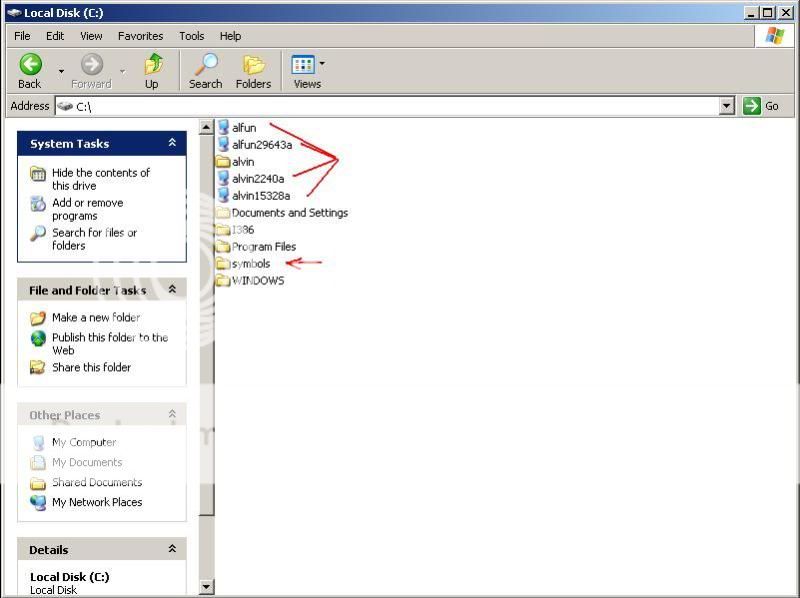Select the alvin2240a item icon
Viewport: 800px width, 598px height.
click(223, 178)
